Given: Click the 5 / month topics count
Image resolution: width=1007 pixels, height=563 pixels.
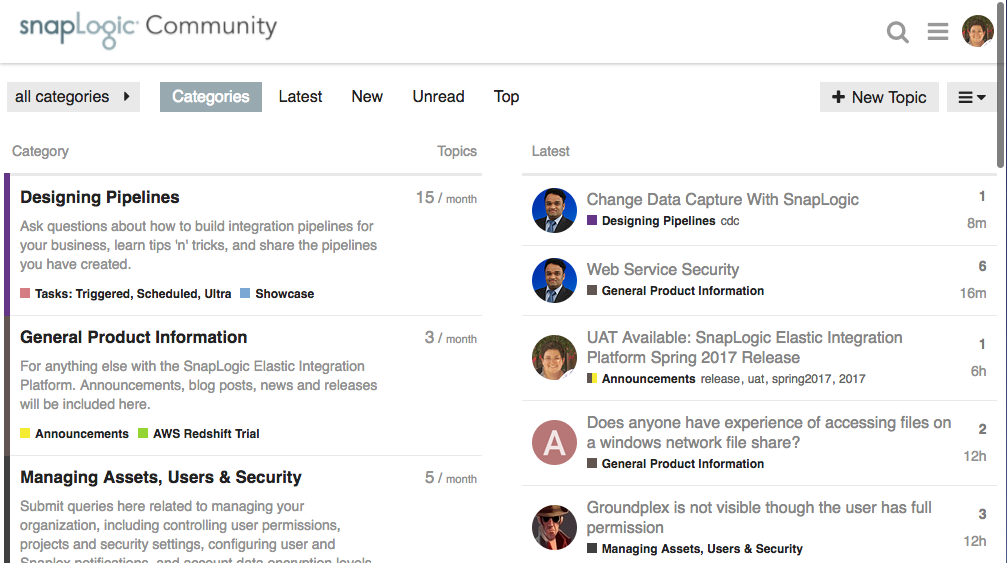Looking at the screenshot, I should tap(451, 478).
